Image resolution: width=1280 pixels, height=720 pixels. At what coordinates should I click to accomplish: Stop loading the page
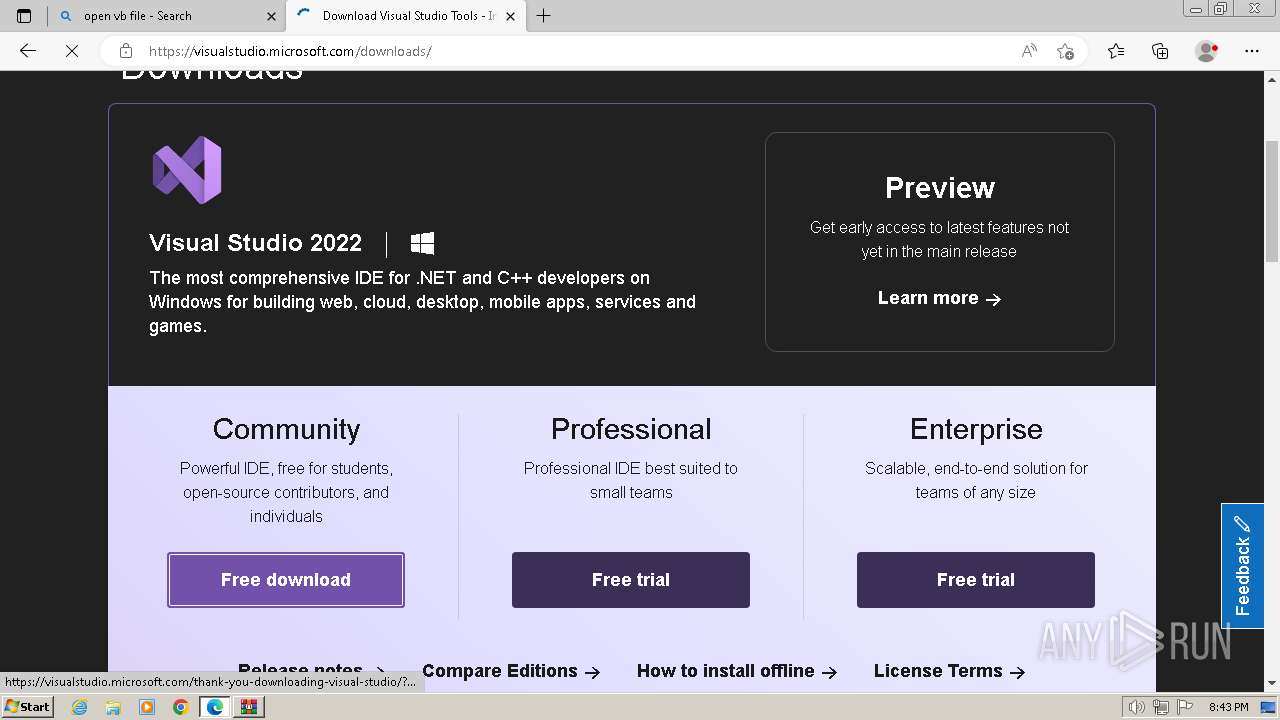[x=72, y=51]
